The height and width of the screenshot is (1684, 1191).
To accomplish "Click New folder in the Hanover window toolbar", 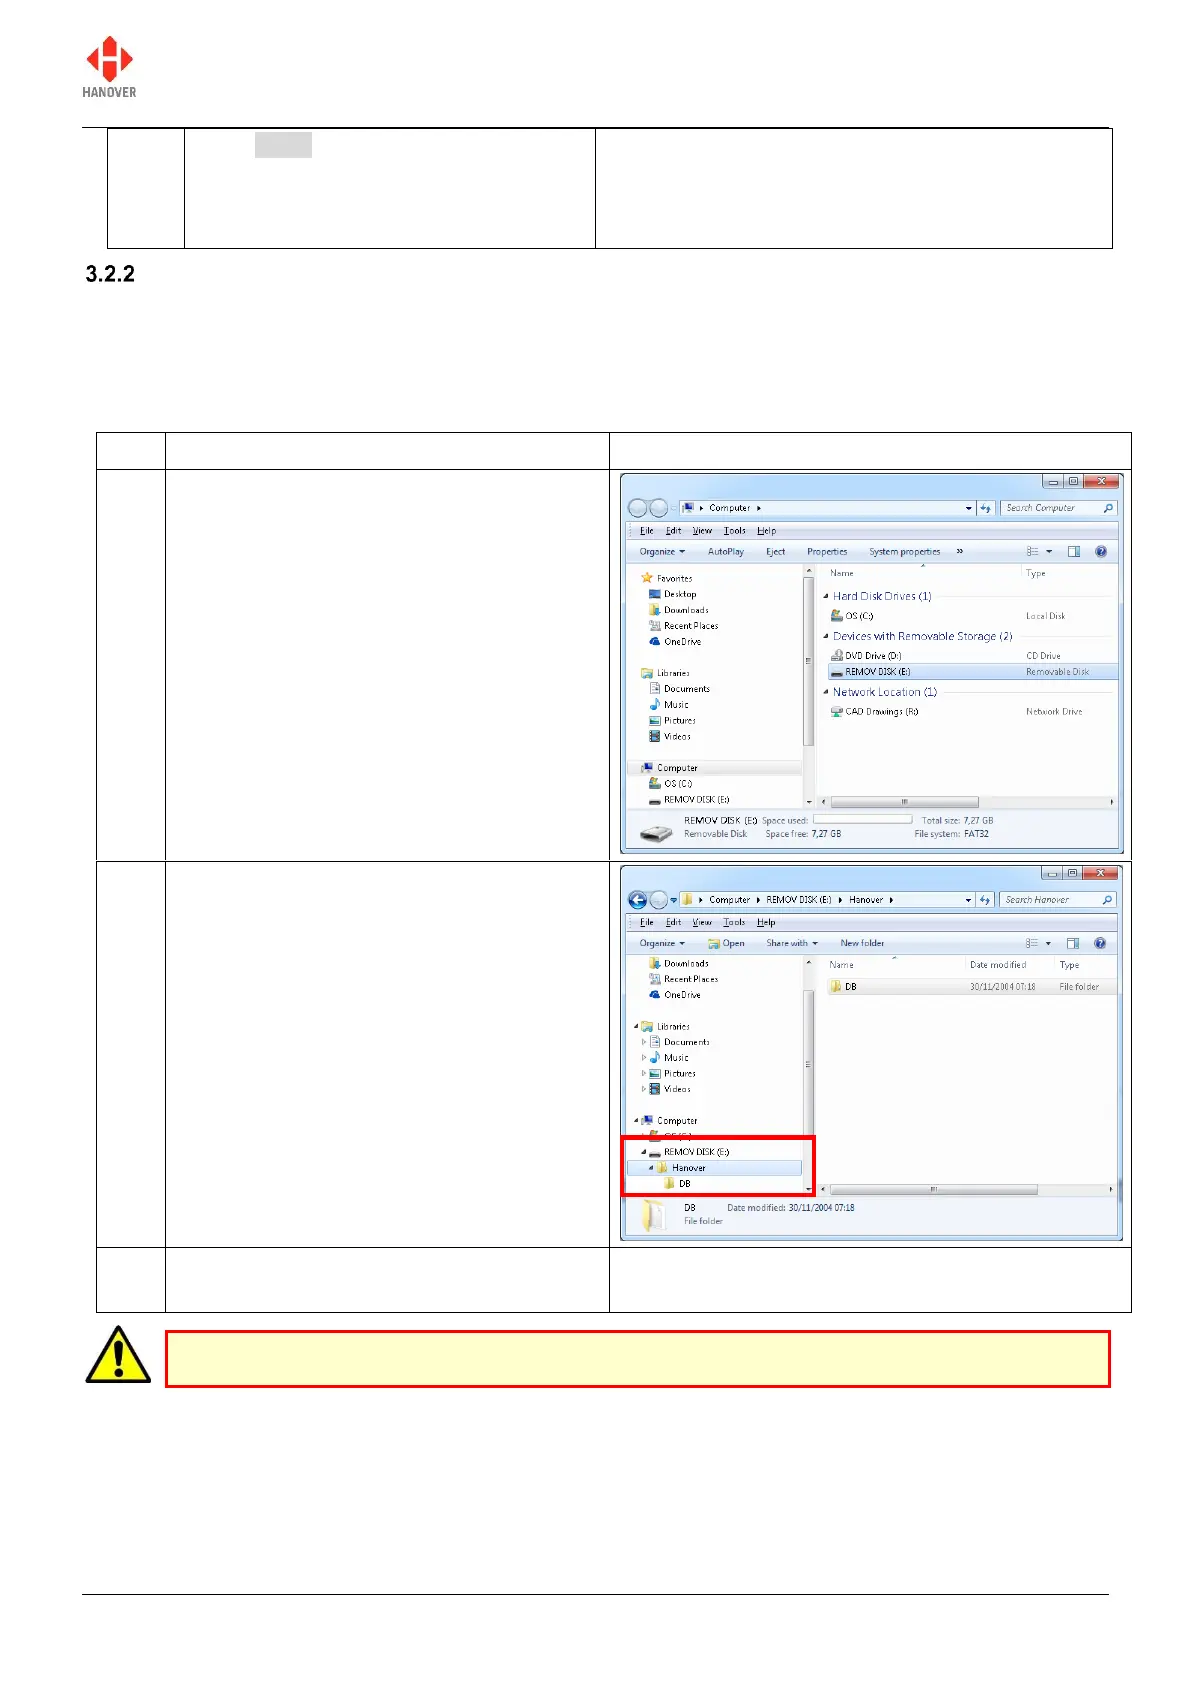I will (862, 943).
